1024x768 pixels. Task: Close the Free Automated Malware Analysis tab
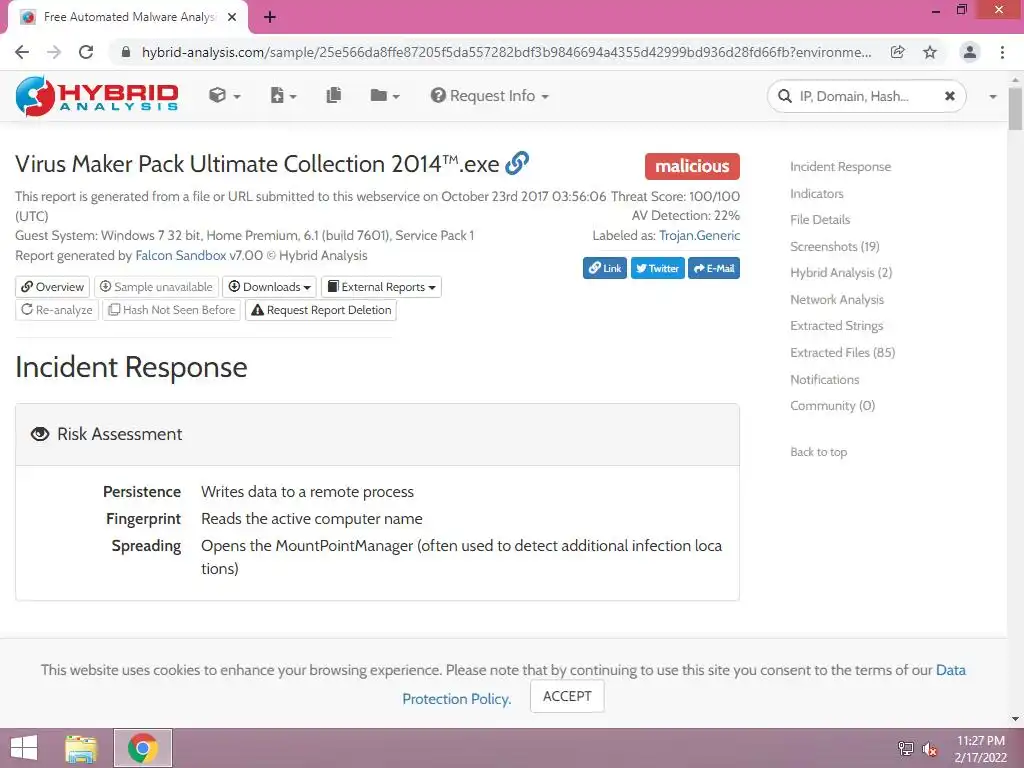click(x=232, y=17)
